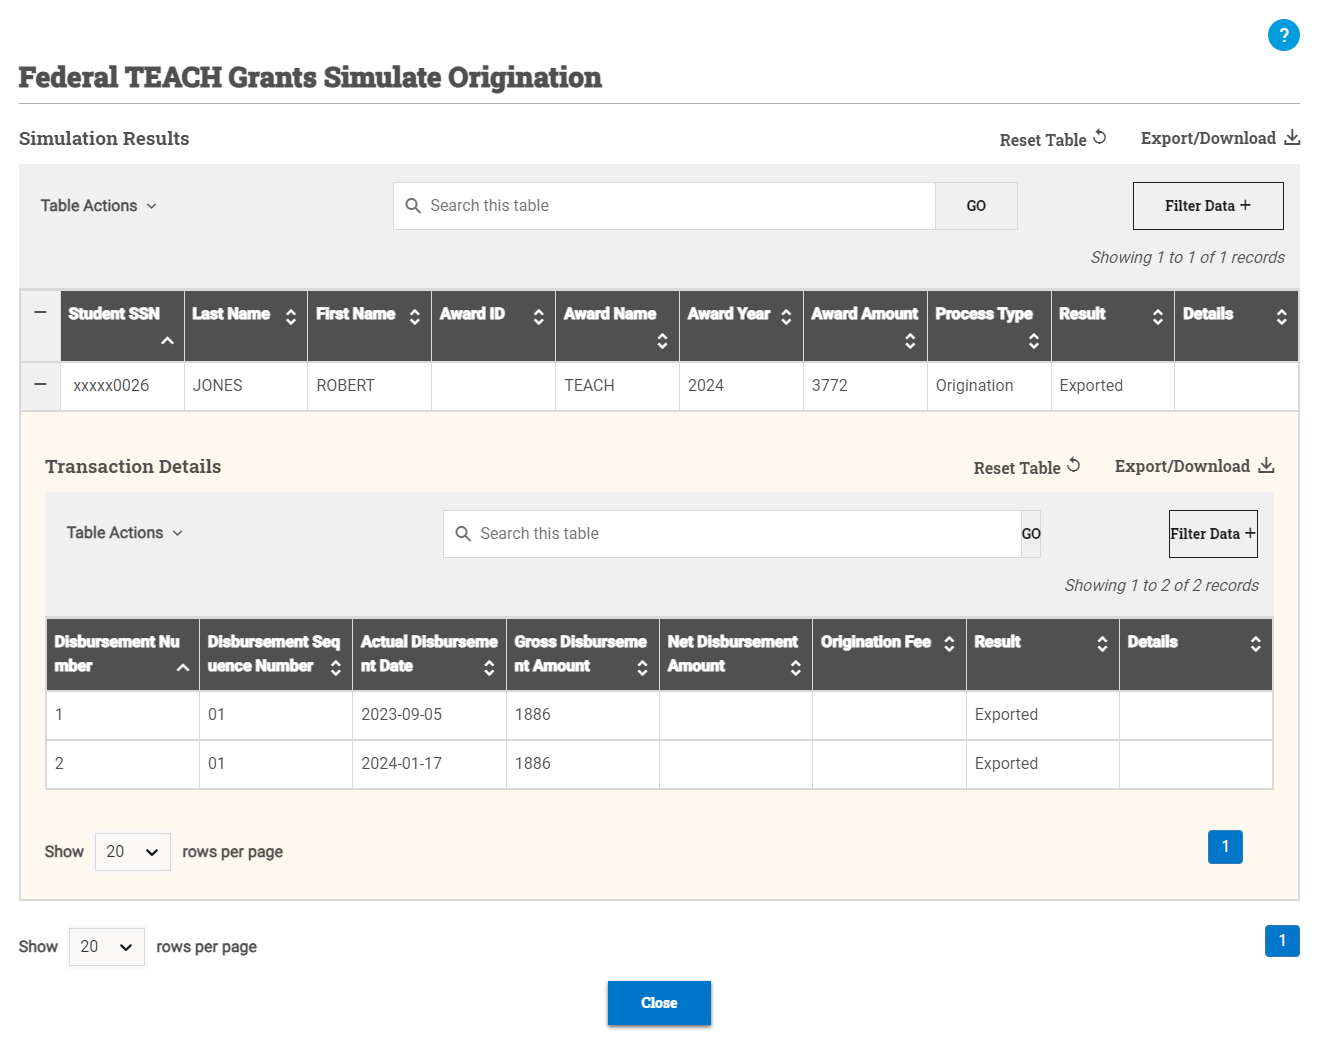Sort the Process Type column
Image resolution: width=1319 pixels, height=1051 pixels.
tap(1034, 341)
